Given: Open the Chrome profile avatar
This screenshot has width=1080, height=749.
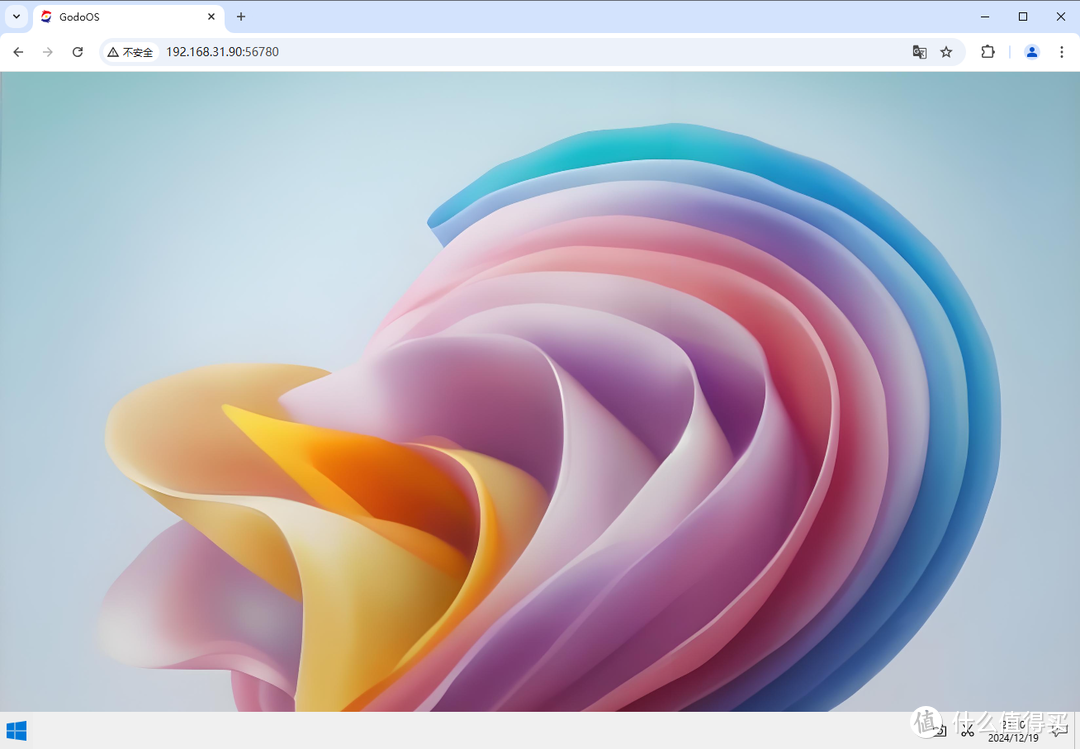Looking at the screenshot, I should 1032,52.
